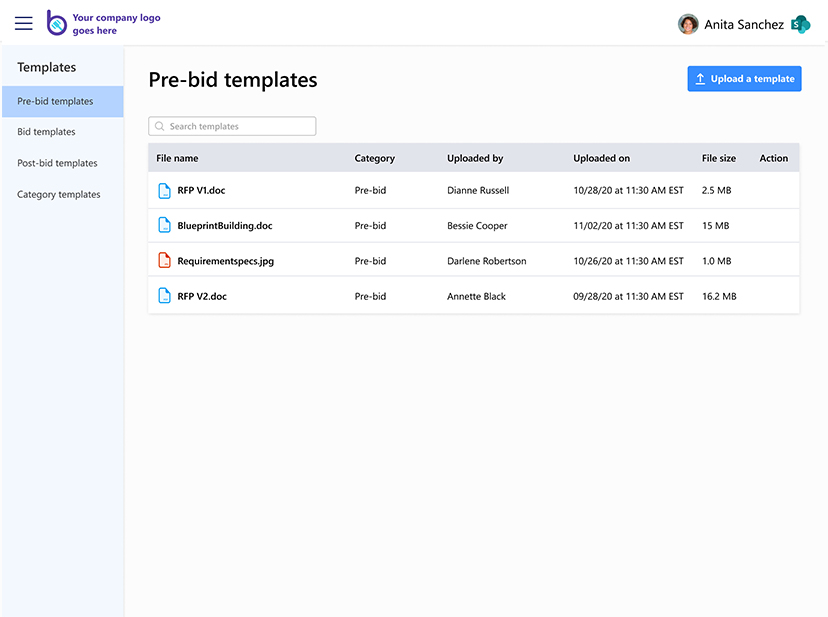Click the RFP V2.doc file icon
Image resolution: width=828 pixels, height=617 pixels.
[165, 296]
